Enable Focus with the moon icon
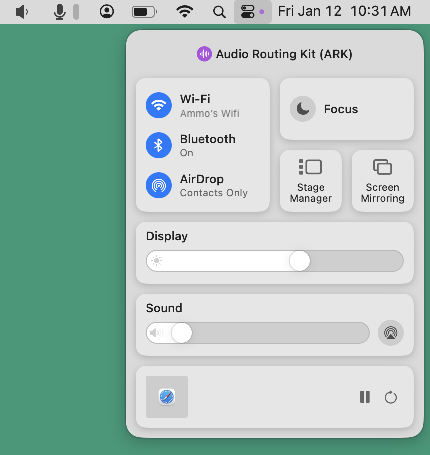430x455 pixels. 303,109
